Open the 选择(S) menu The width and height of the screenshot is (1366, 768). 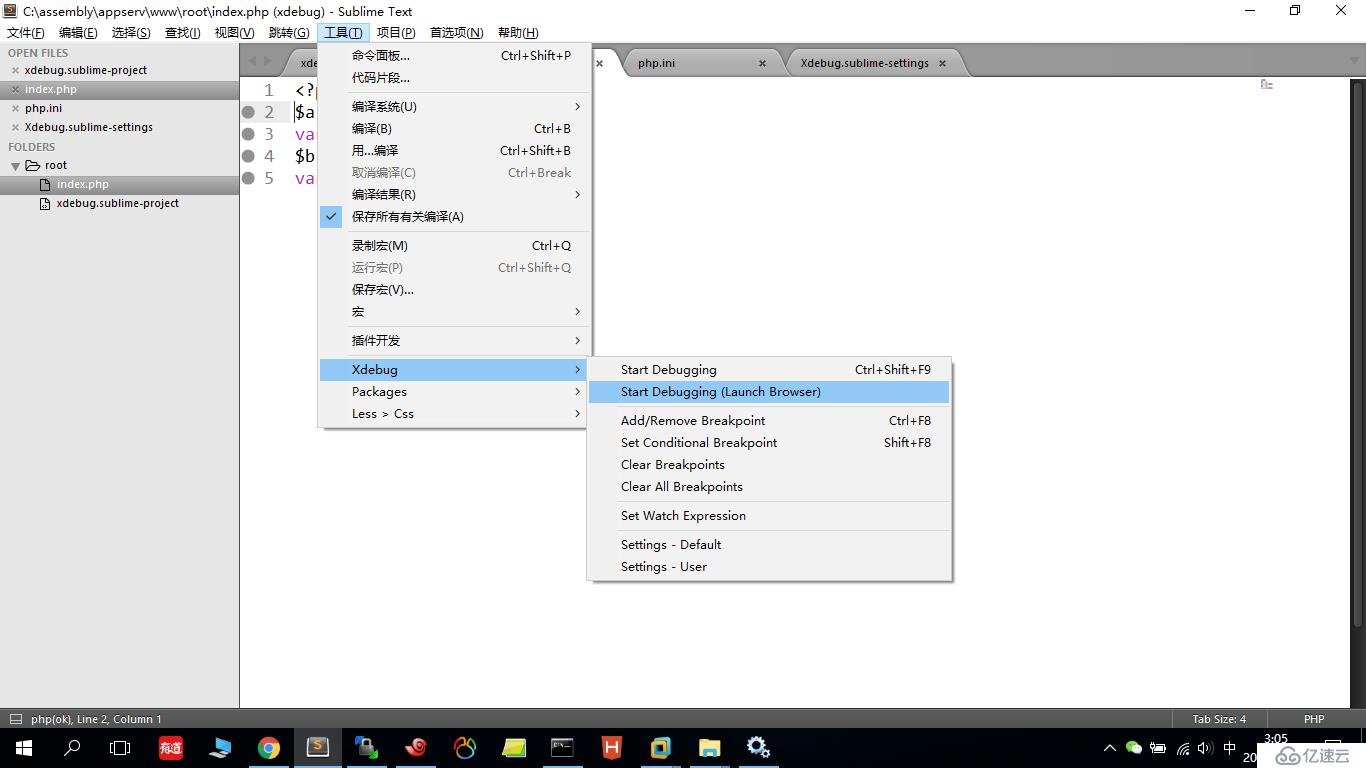point(131,33)
